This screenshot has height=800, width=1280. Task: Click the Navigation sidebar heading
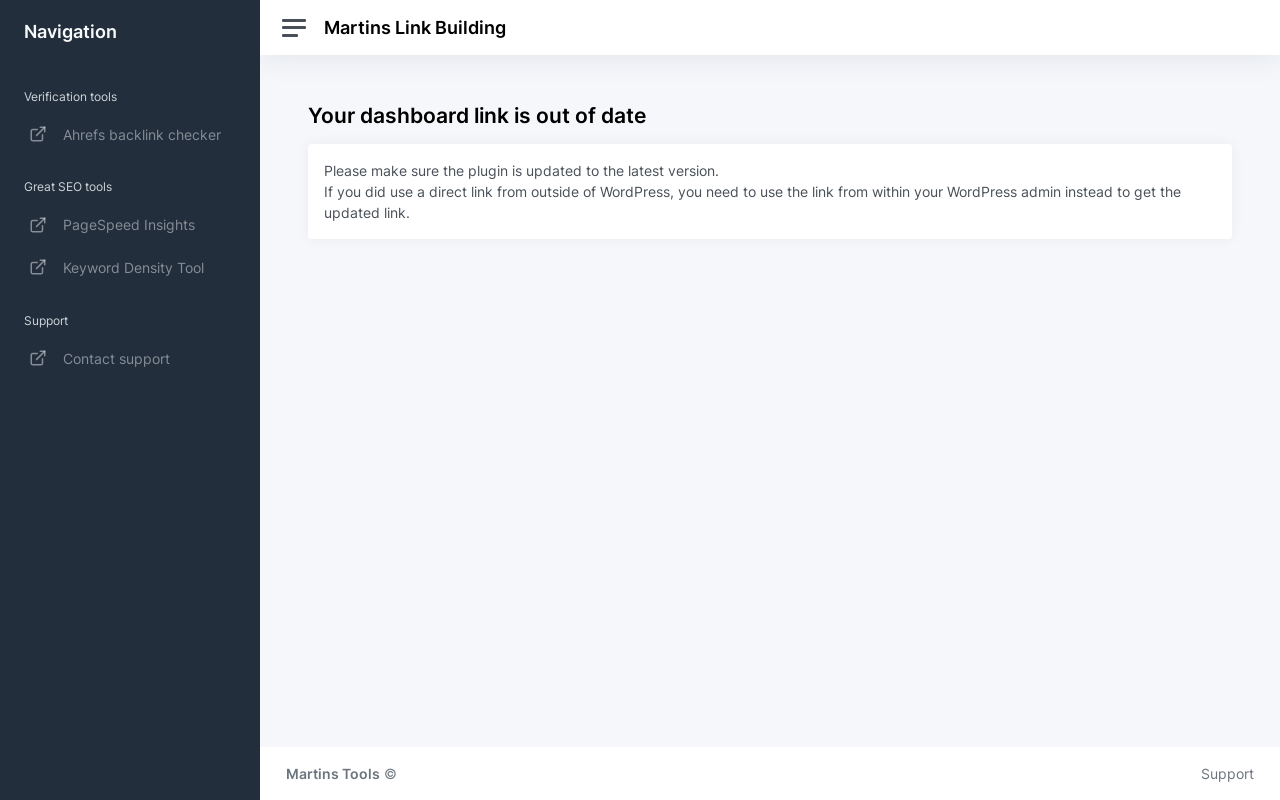[70, 32]
